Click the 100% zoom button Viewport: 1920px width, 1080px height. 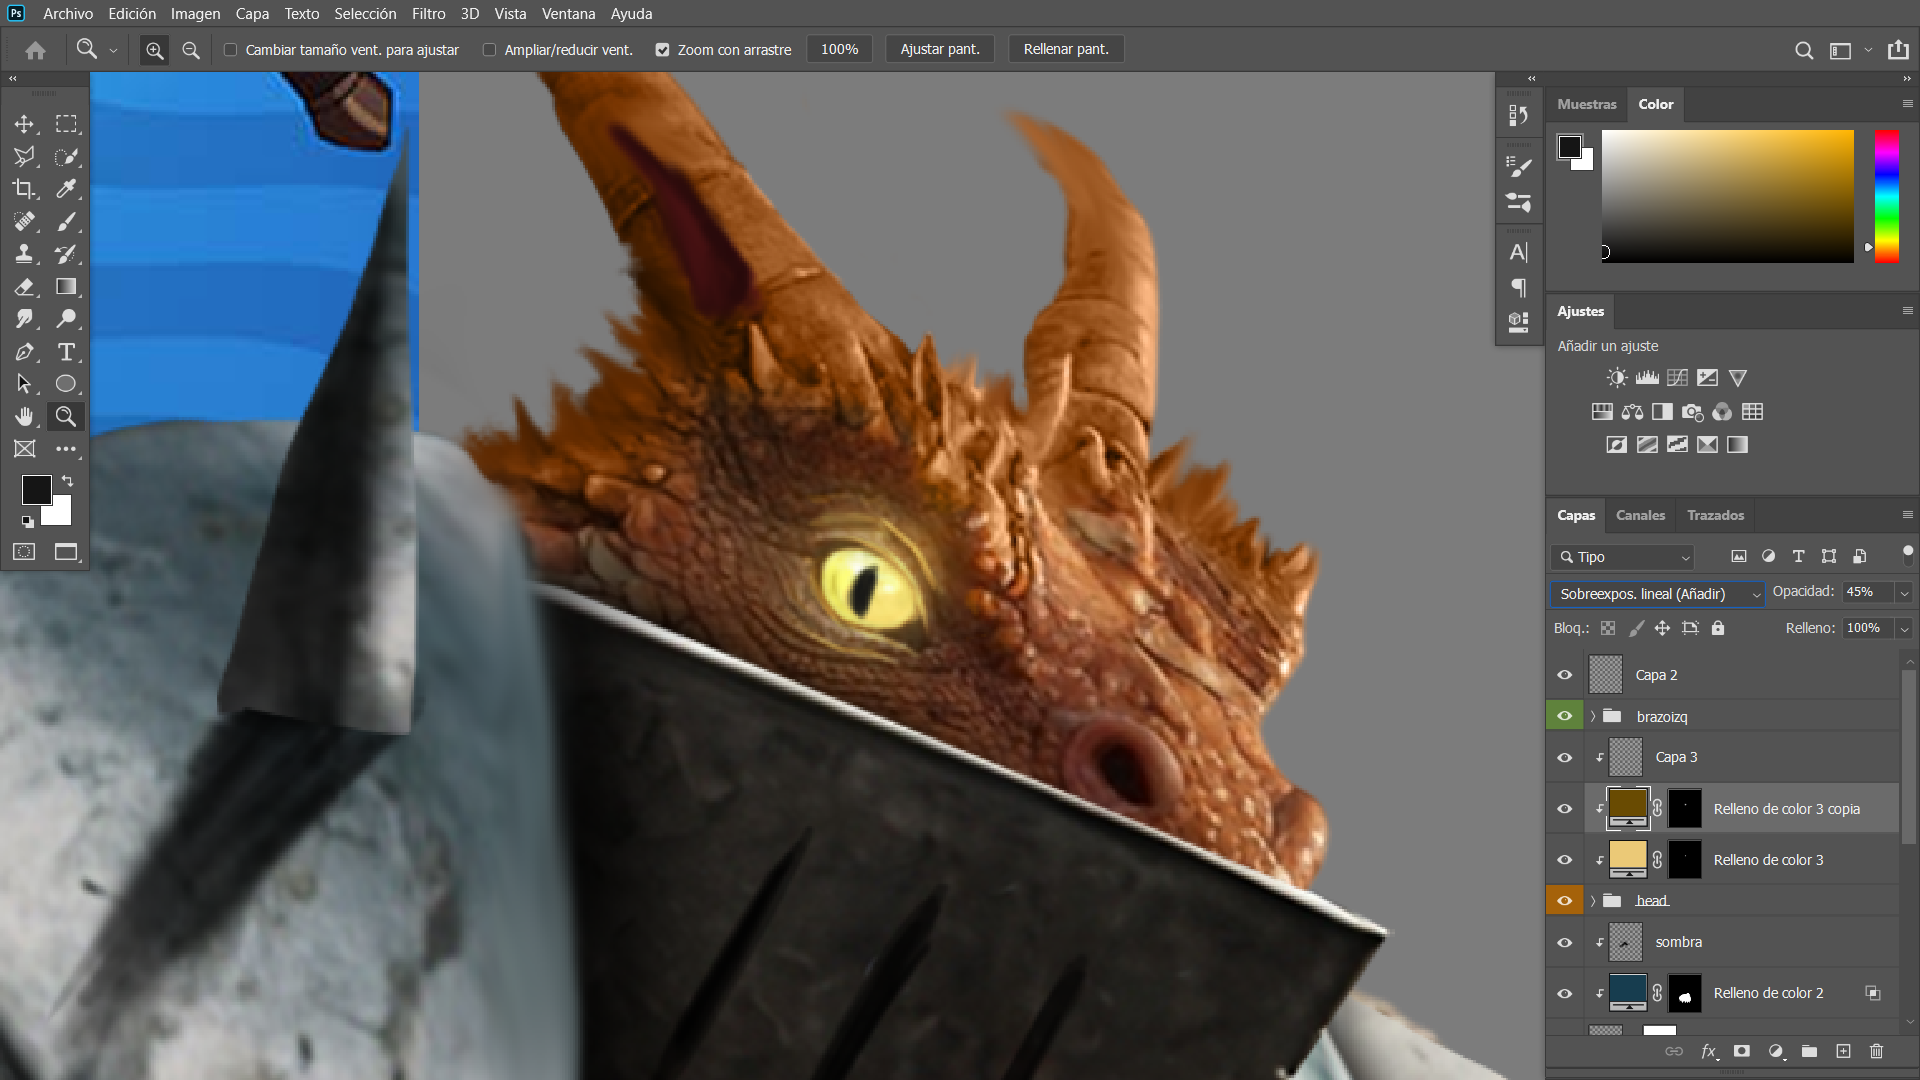point(839,50)
